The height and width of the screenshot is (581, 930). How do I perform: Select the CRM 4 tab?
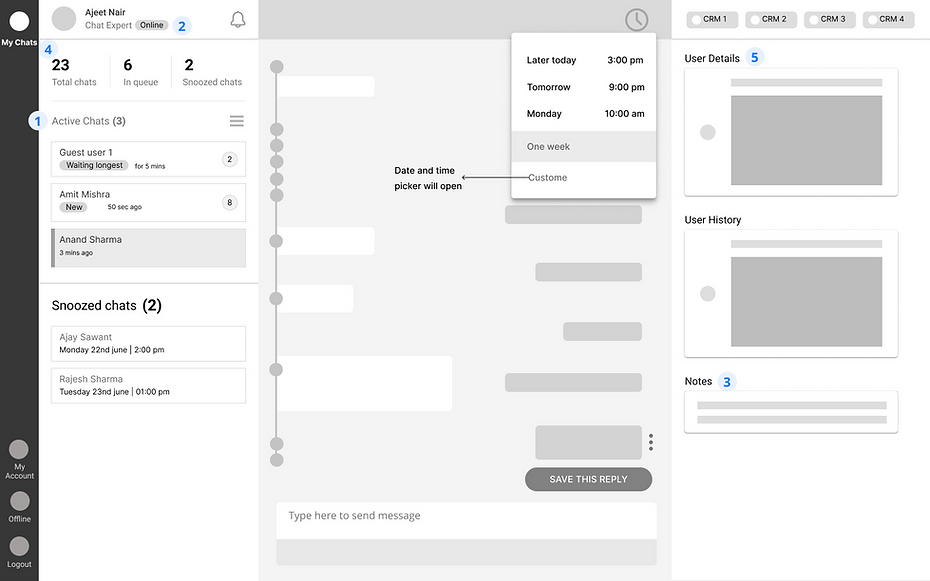tap(888, 20)
